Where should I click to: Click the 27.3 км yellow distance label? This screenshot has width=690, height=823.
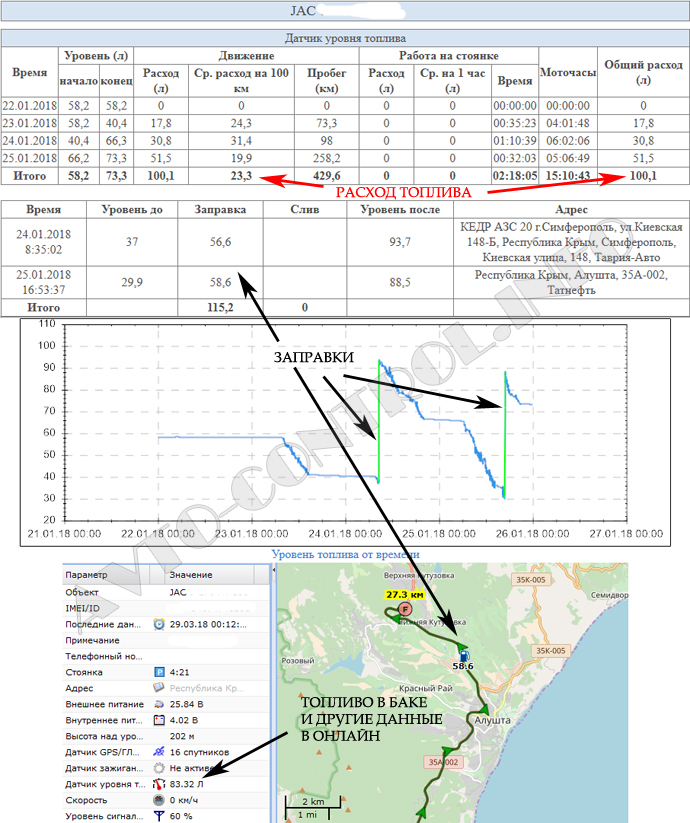pyautogui.click(x=406, y=594)
